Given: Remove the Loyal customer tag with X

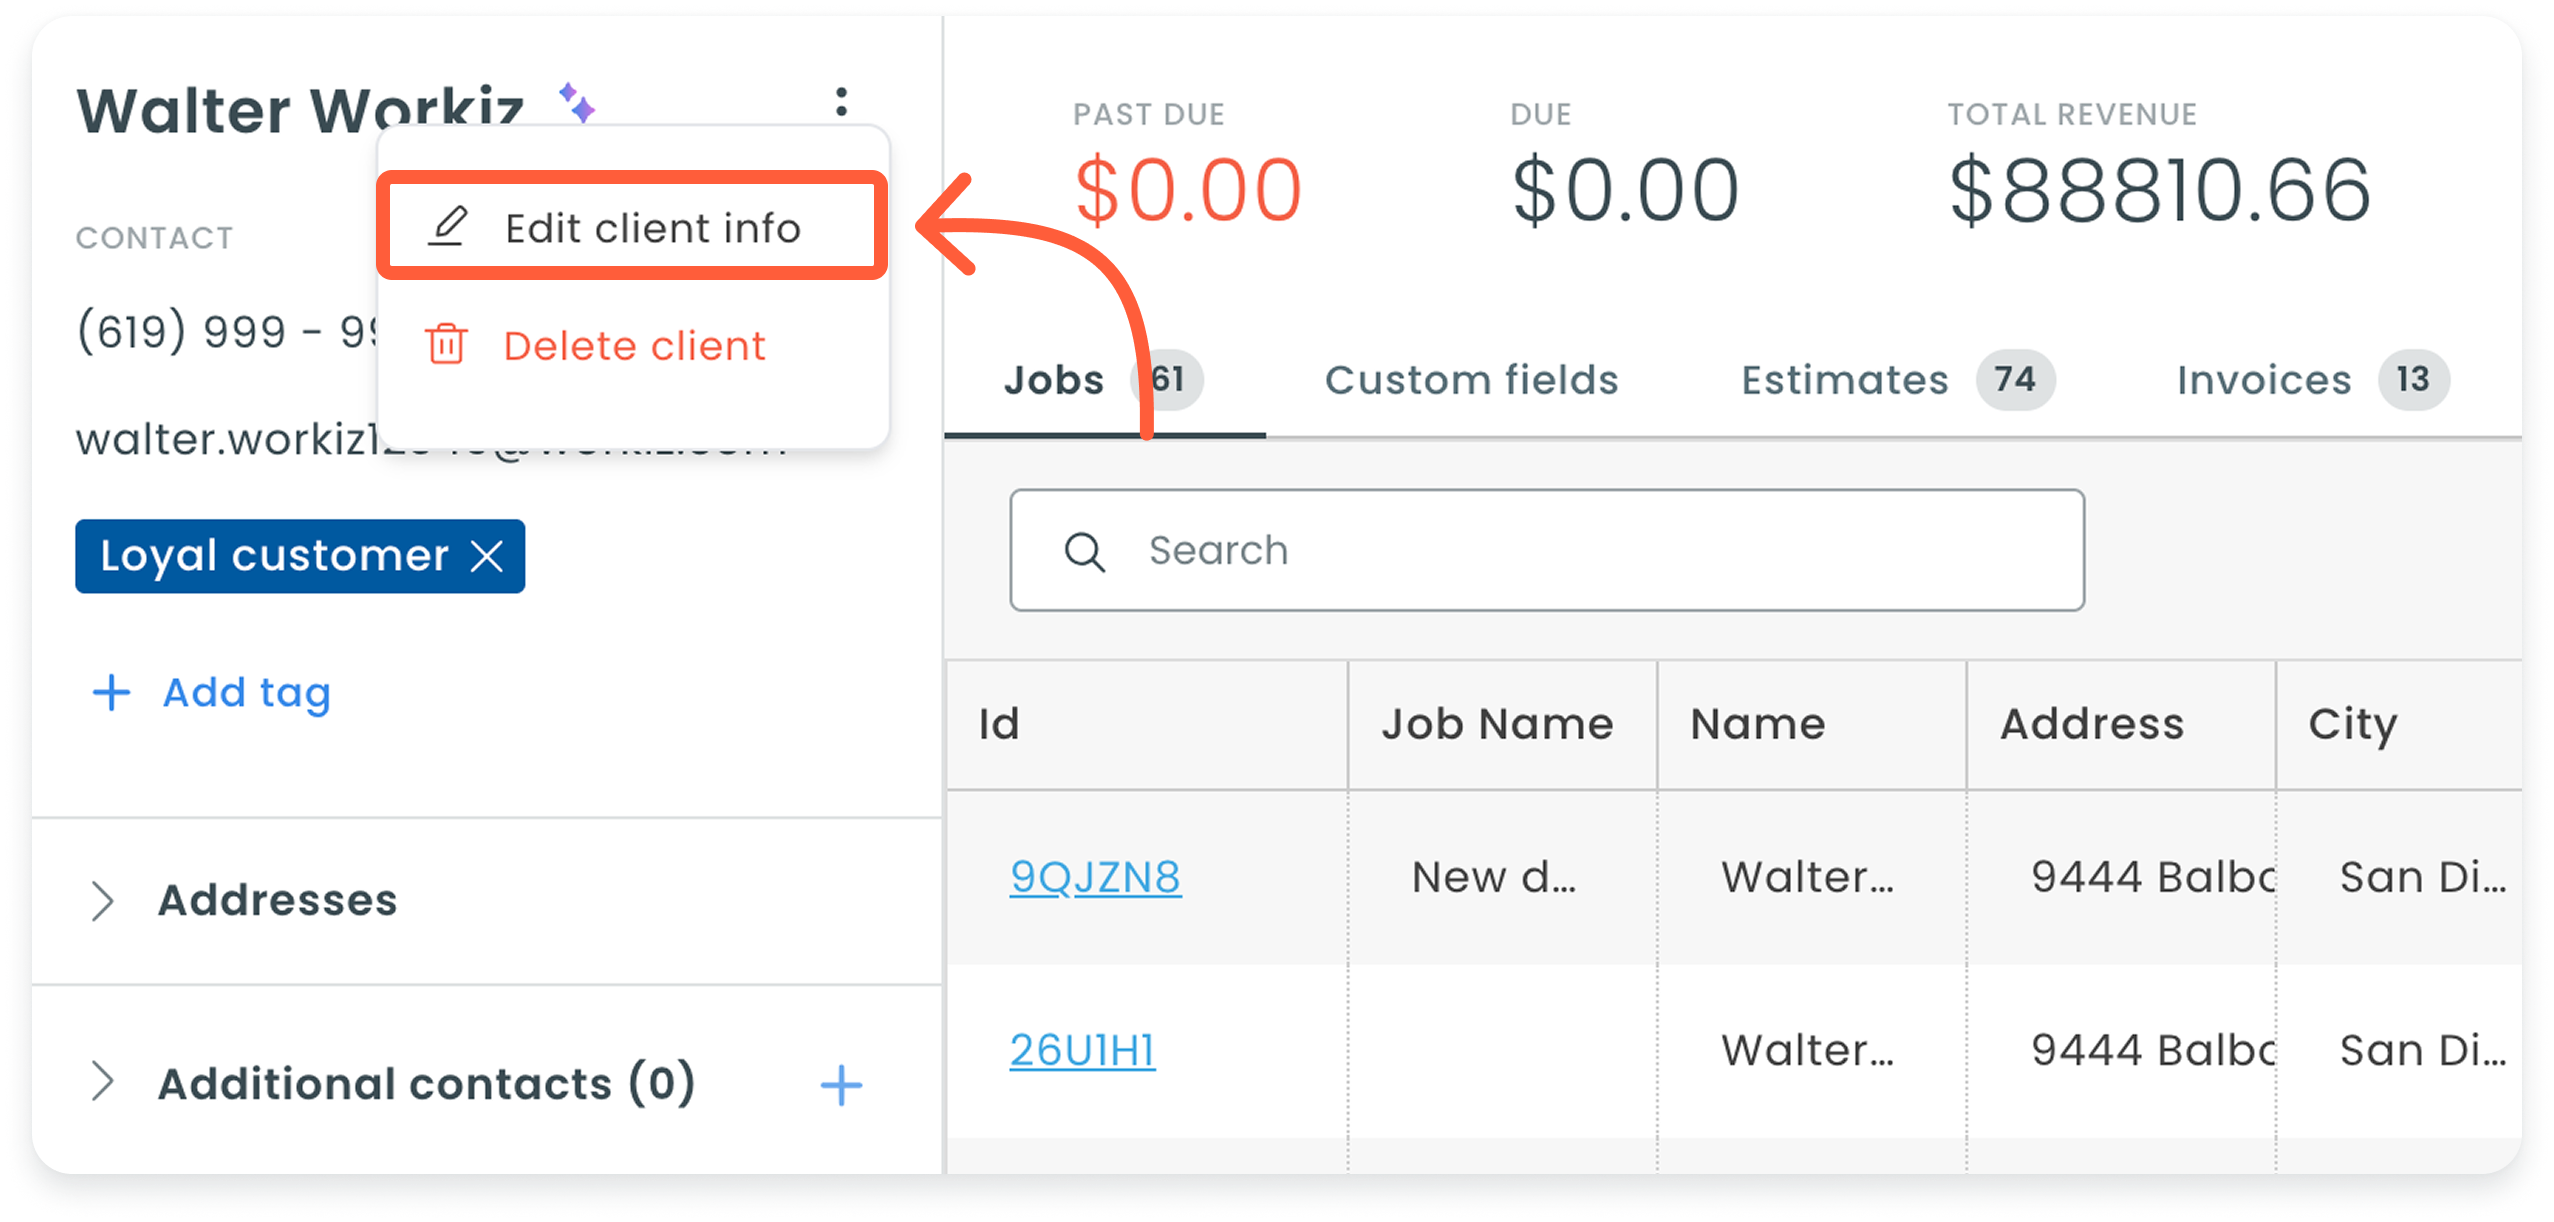Looking at the screenshot, I should (x=487, y=556).
